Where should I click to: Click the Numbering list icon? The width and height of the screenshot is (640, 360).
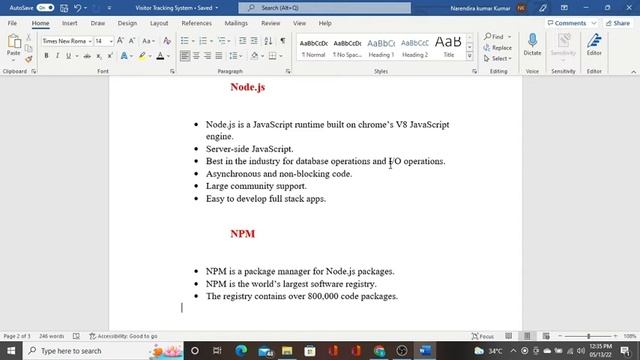[203, 41]
